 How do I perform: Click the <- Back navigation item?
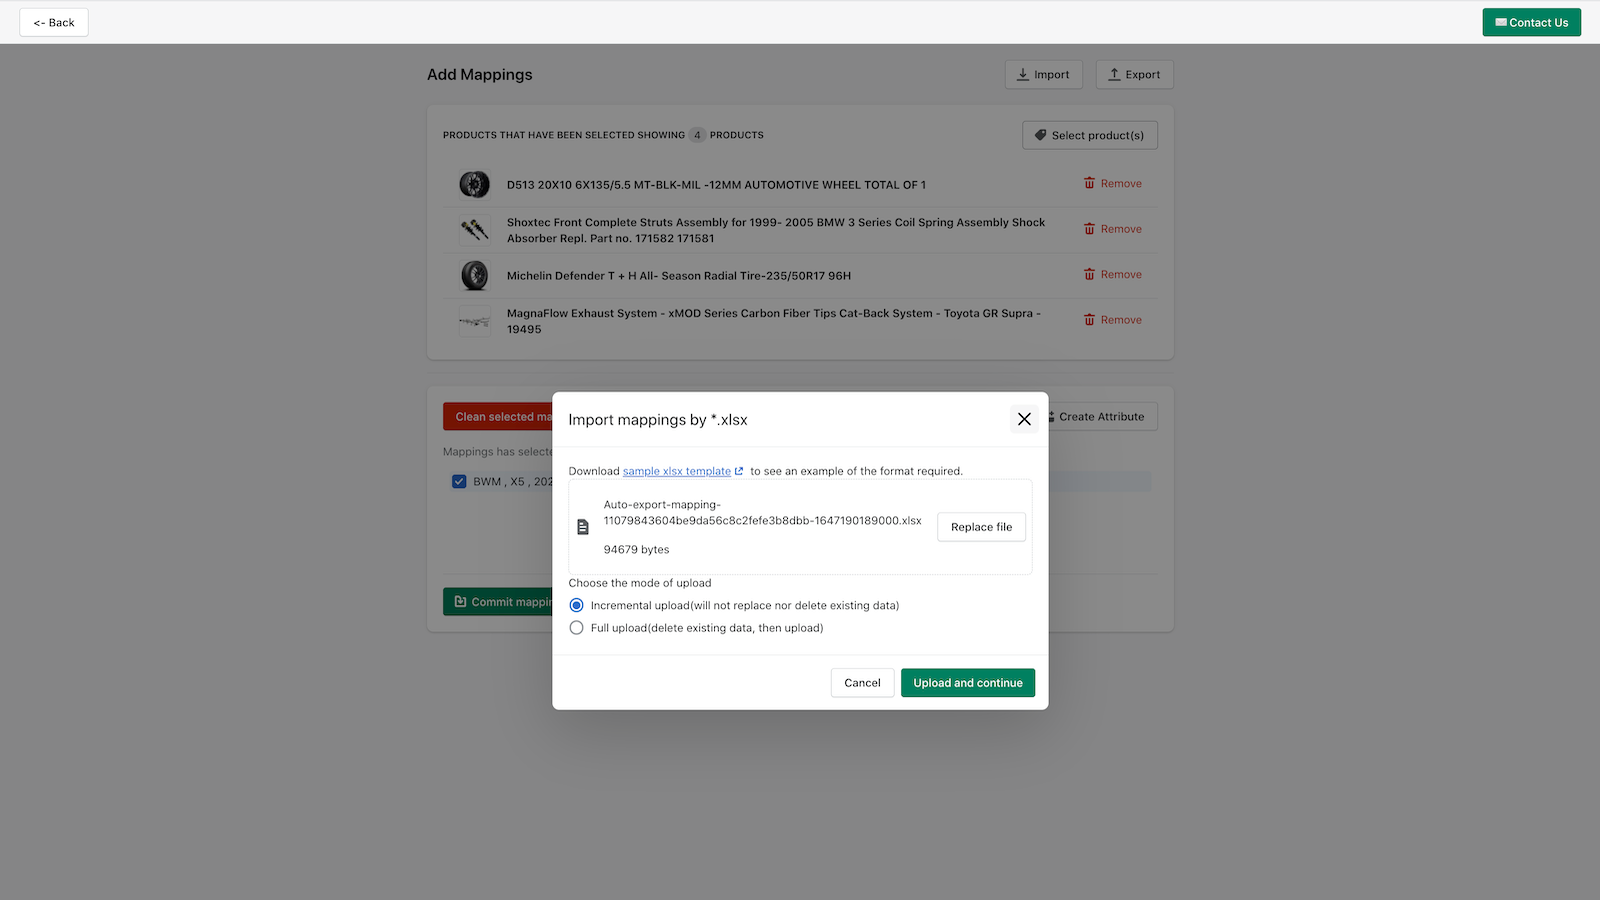click(x=53, y=21)
